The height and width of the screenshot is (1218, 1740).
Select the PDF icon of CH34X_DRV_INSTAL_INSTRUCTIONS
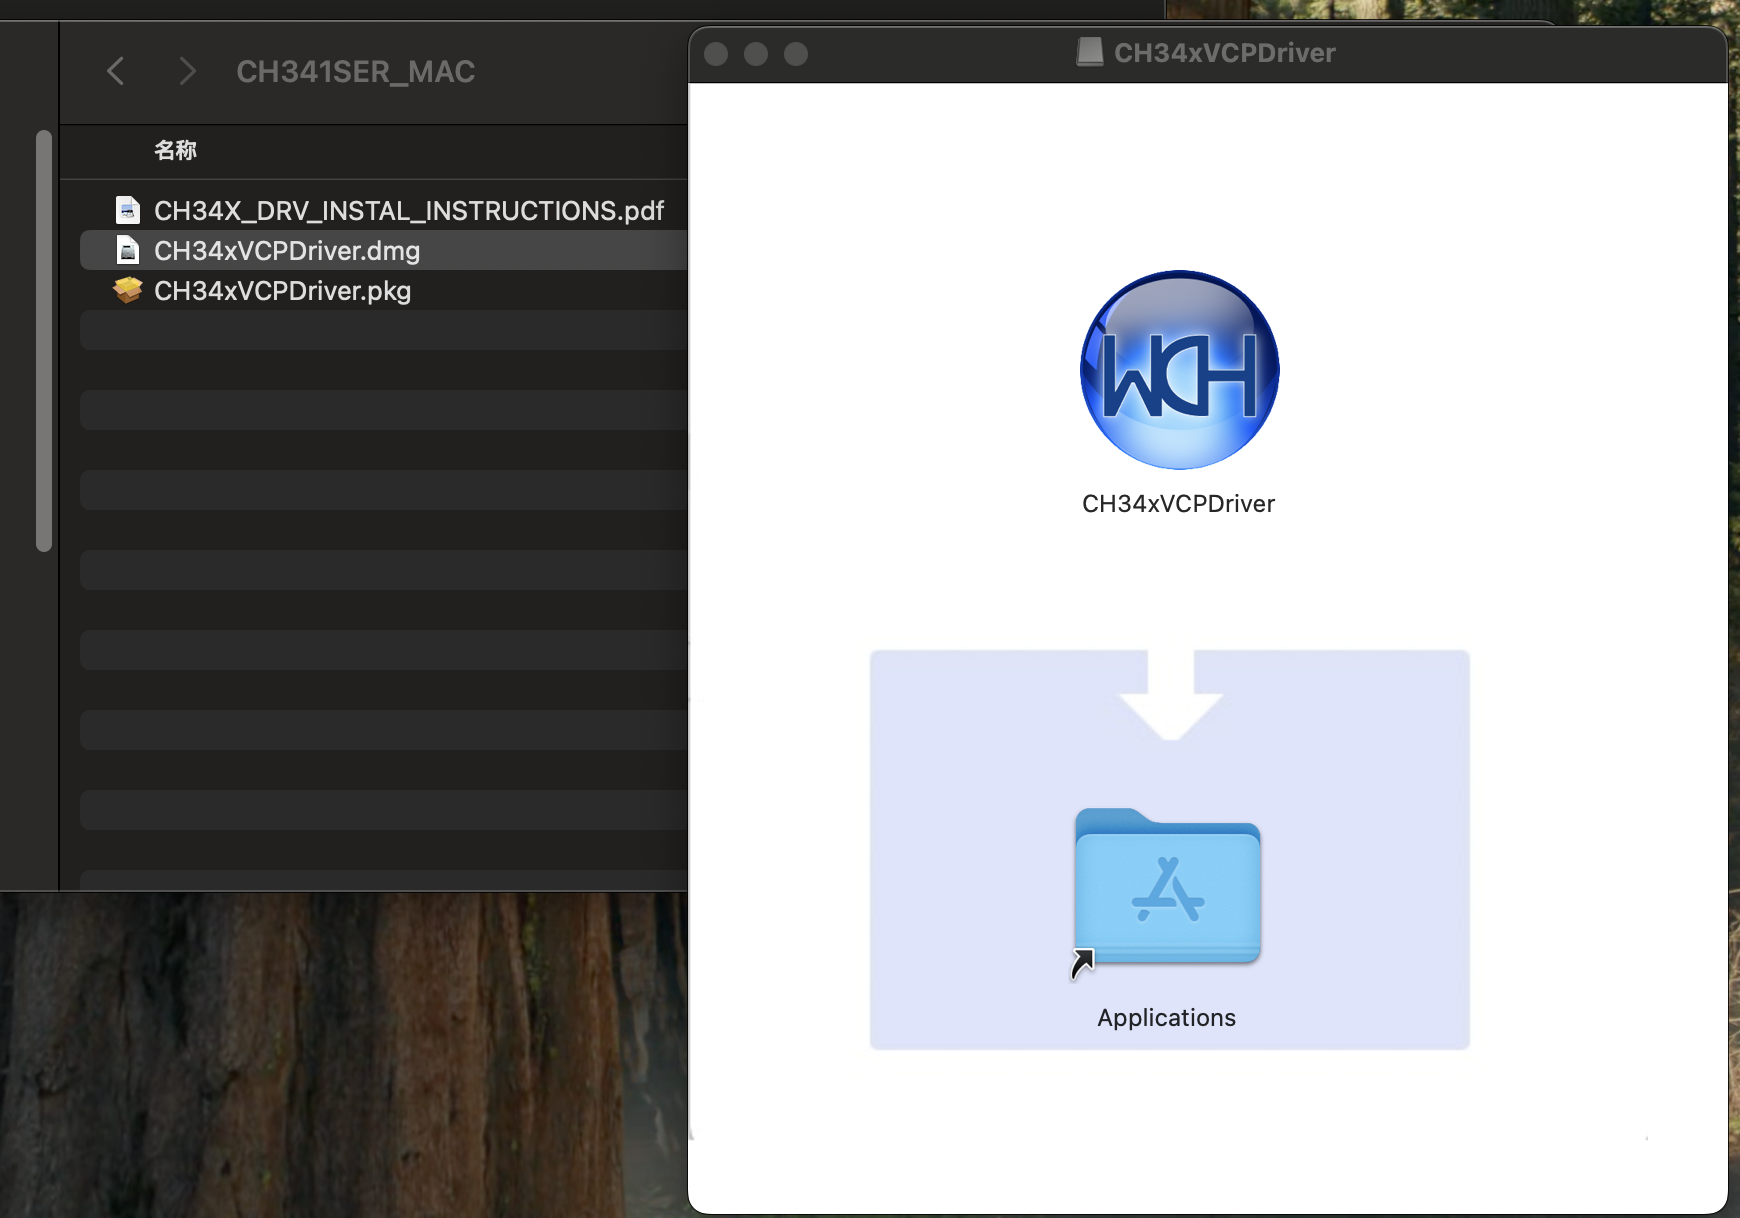[128, 210]
